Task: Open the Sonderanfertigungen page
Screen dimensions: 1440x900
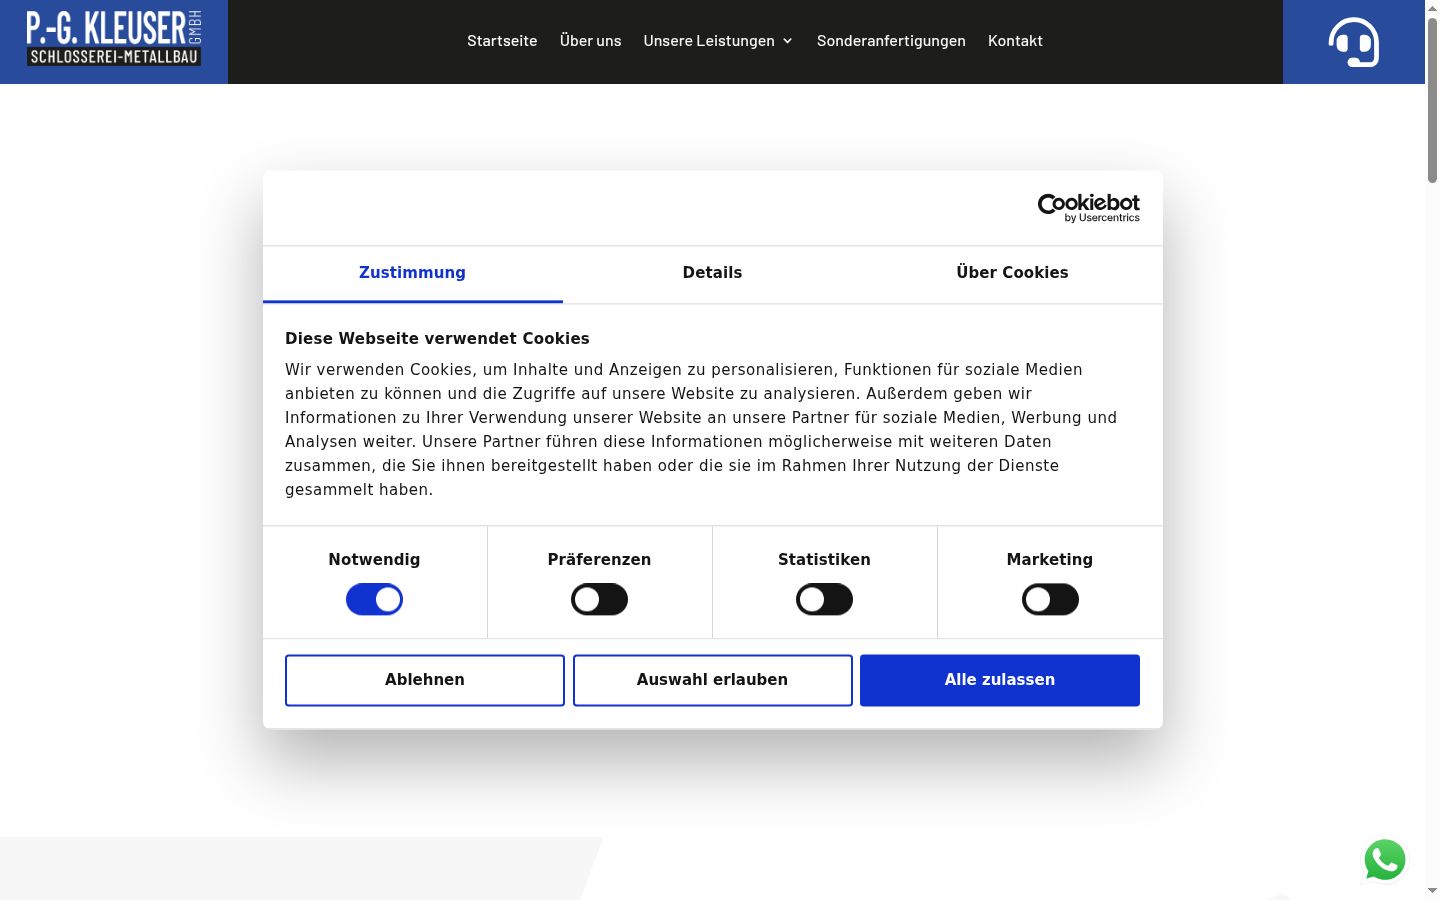Action: (891, 41)
